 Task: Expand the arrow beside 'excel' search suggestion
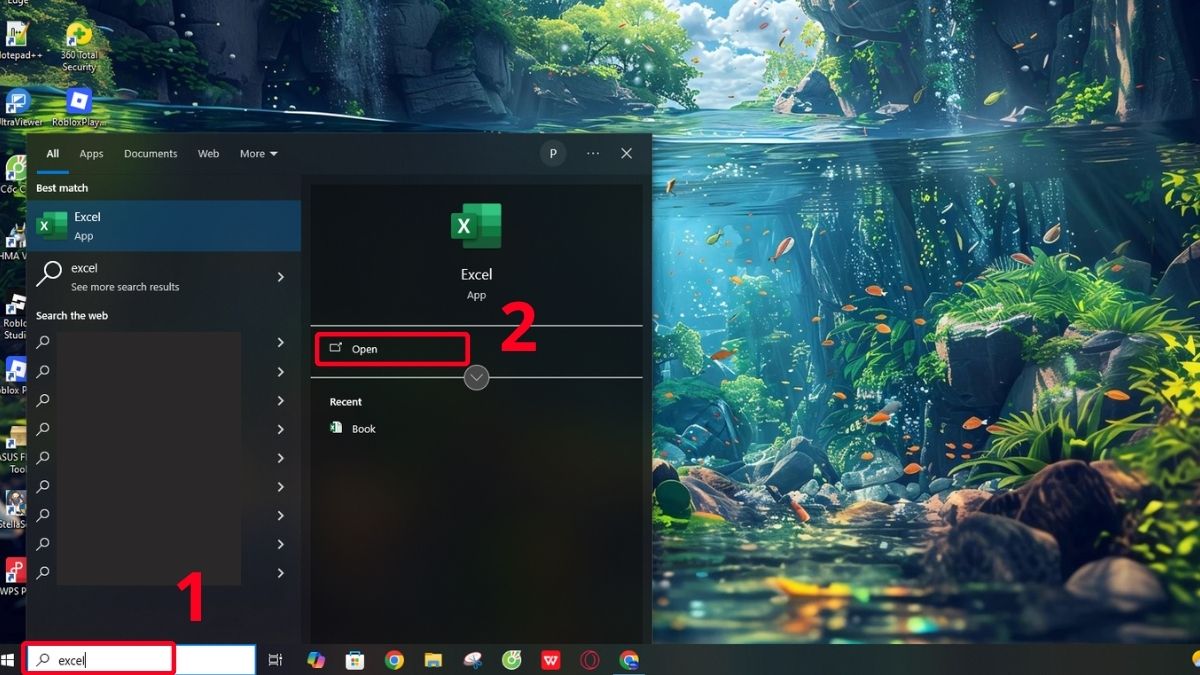[x=280, y=277]
